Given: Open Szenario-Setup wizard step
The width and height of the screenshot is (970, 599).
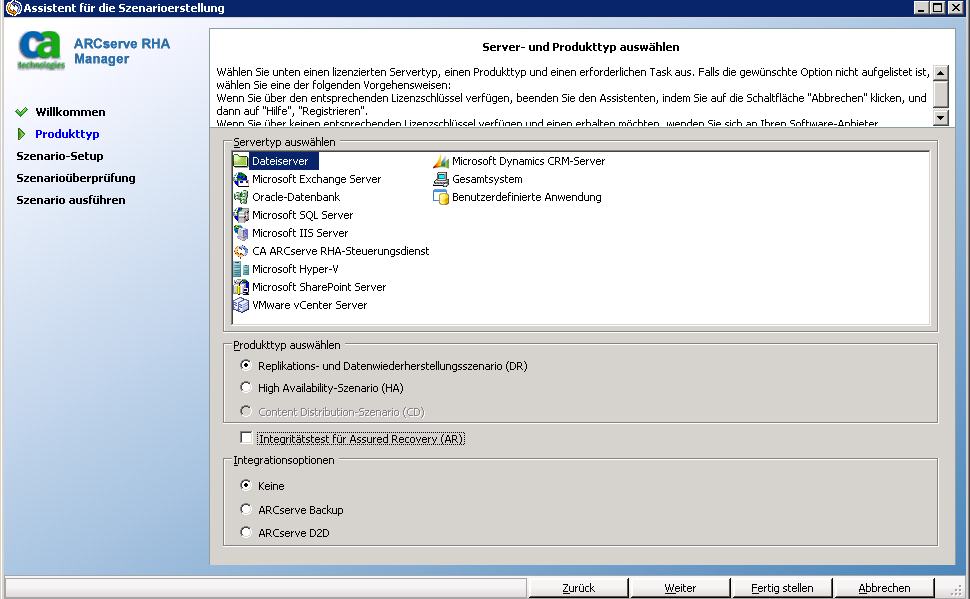Looking at the screenshot, I should pos(59,156).
